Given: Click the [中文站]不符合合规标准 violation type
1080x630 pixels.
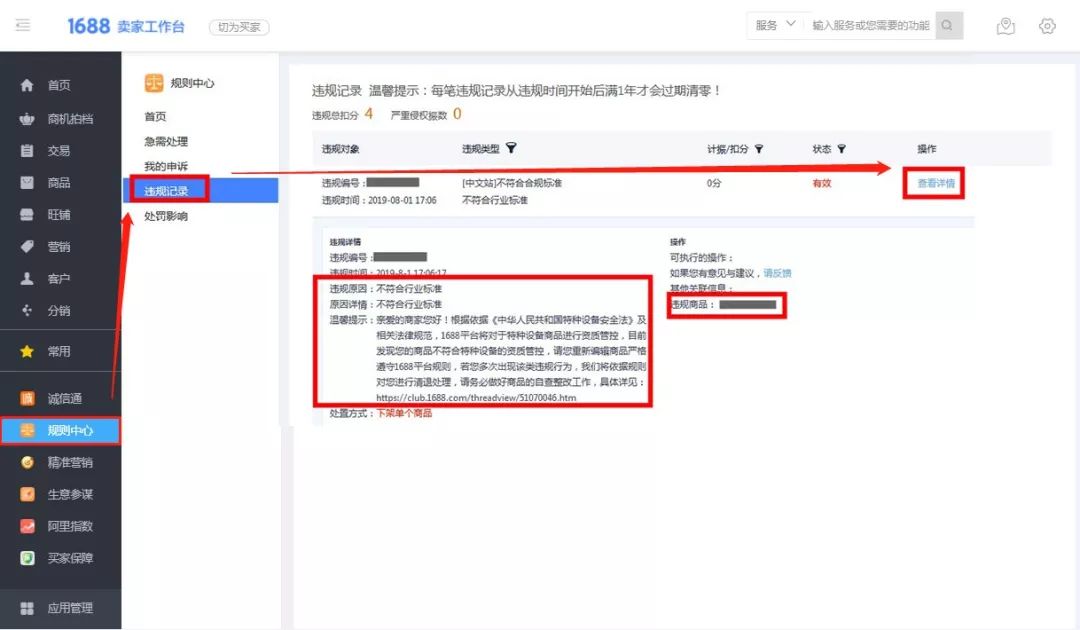Looking at the screenshot, I should [512, 182].
